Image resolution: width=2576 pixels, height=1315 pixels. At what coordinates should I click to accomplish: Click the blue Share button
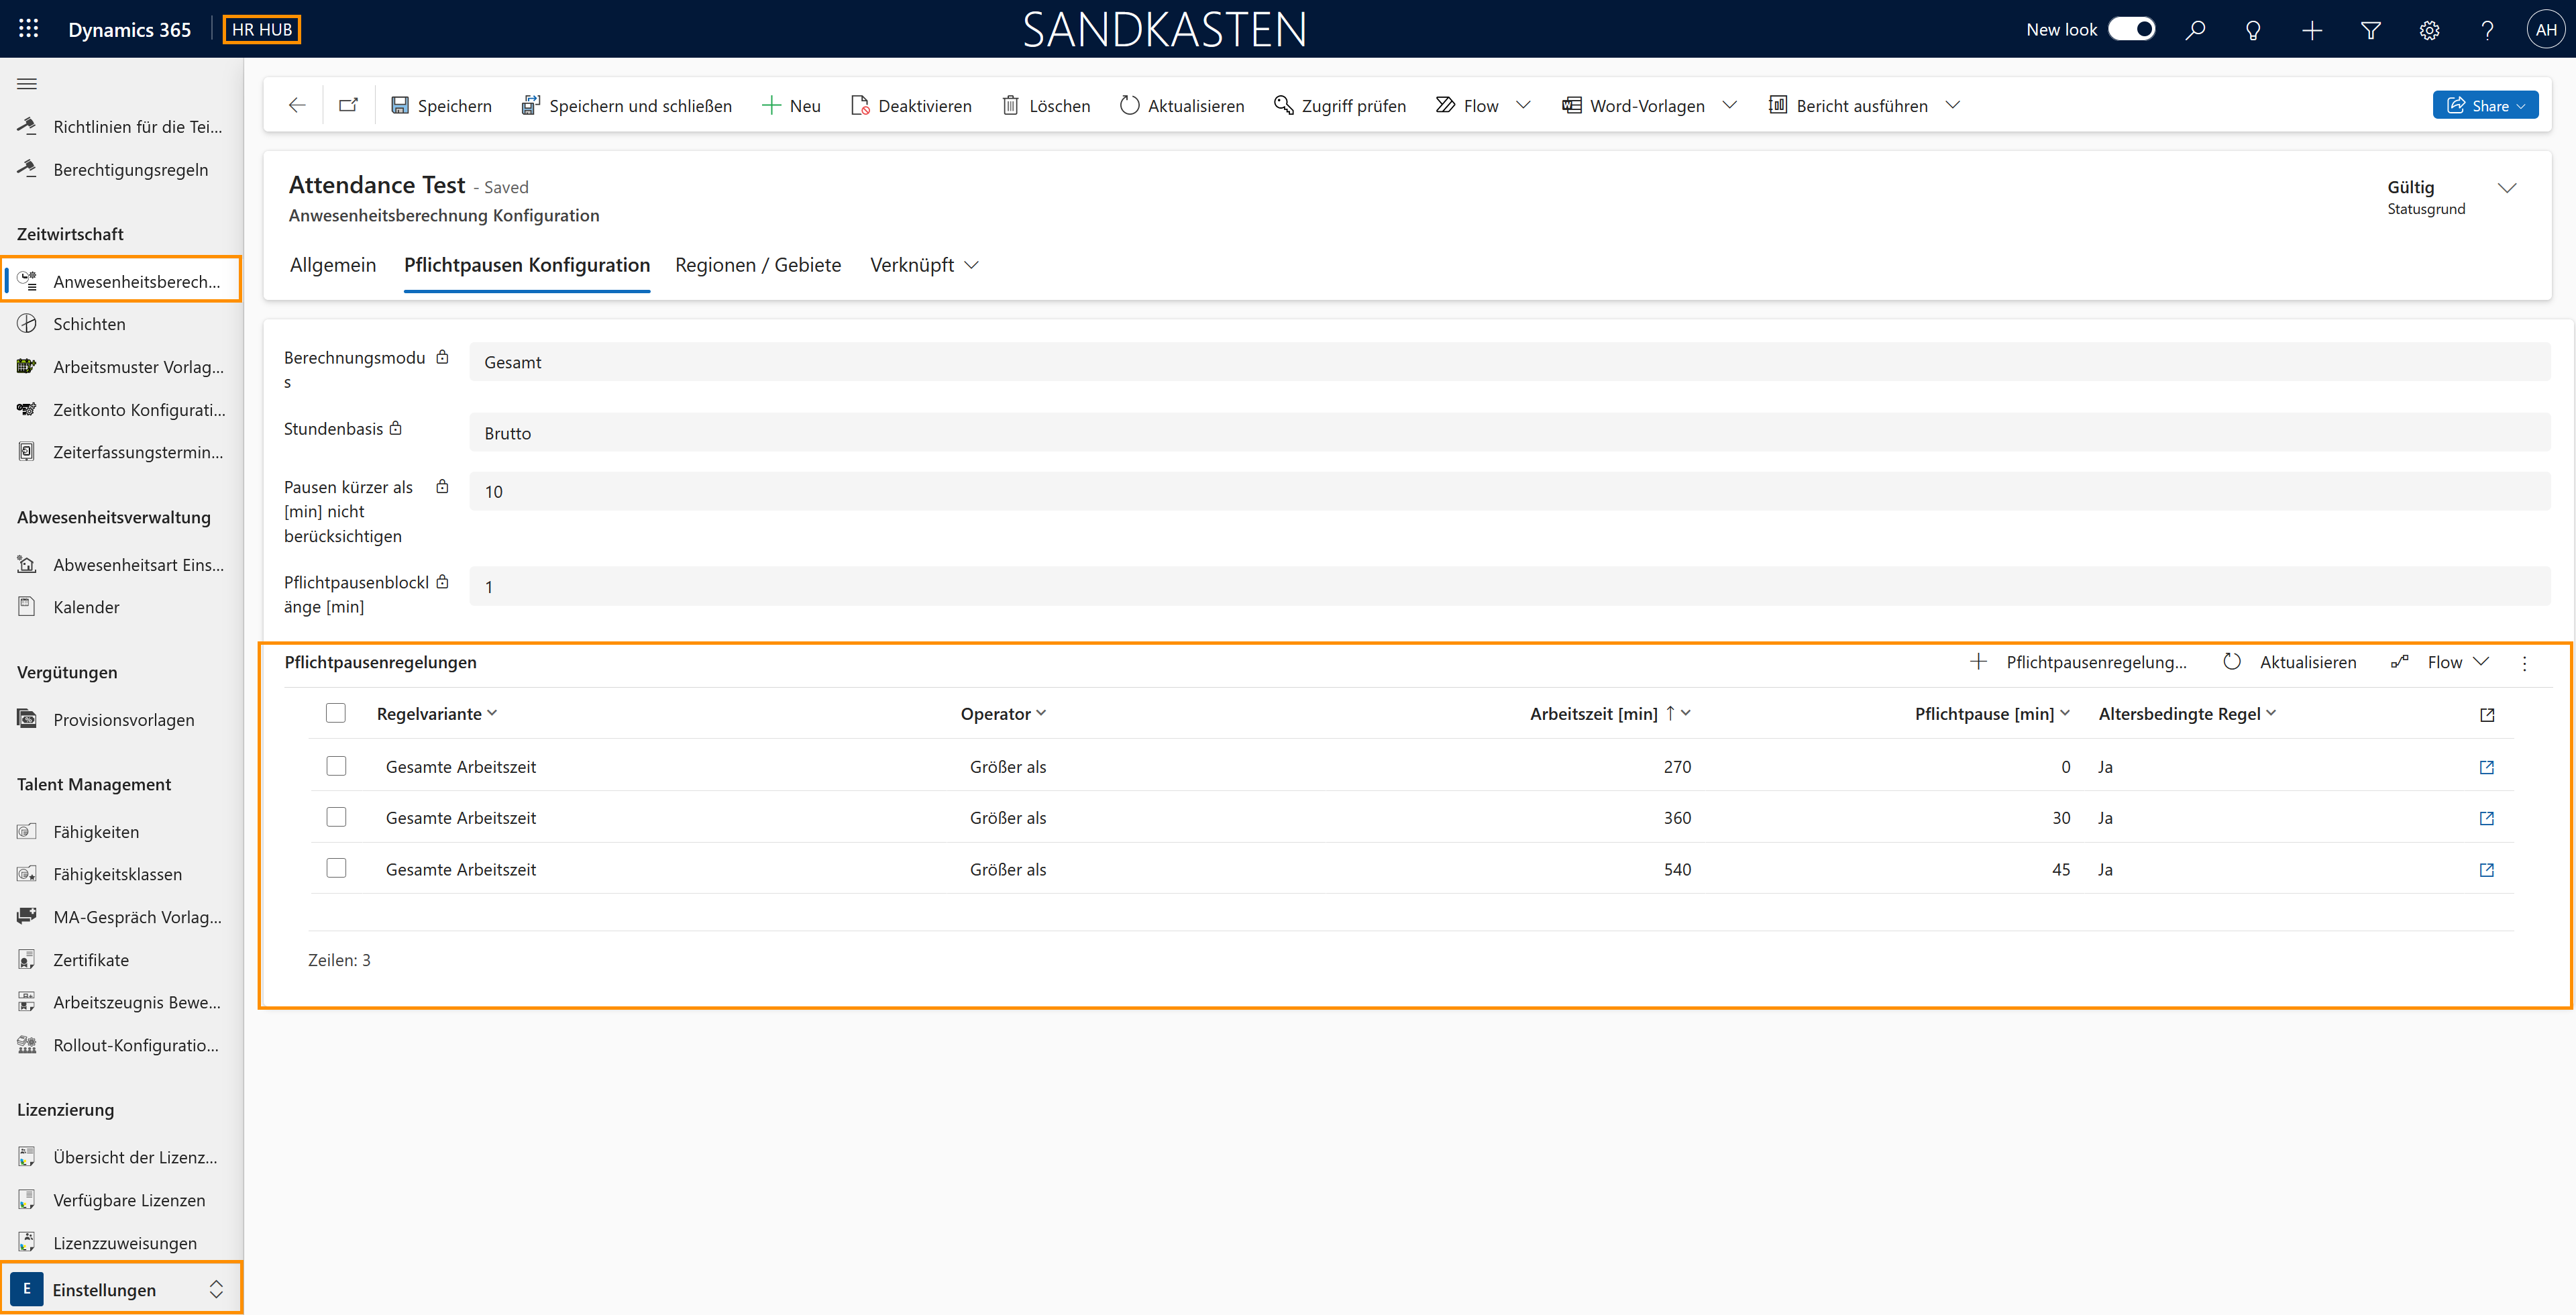(2484, 105)
